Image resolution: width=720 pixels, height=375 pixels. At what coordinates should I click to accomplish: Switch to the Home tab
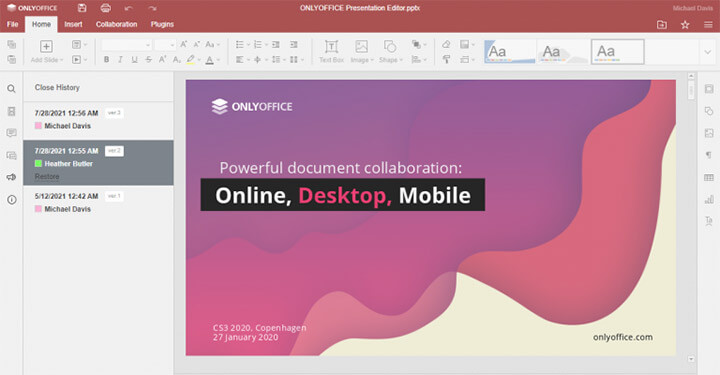tap(41, 24)
